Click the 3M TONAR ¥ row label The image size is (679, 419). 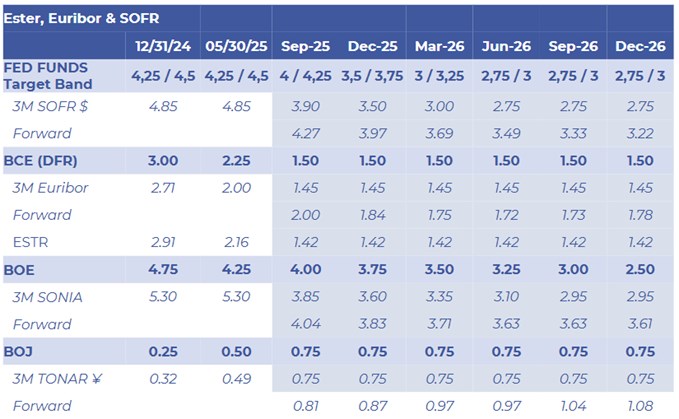[54, 378]
